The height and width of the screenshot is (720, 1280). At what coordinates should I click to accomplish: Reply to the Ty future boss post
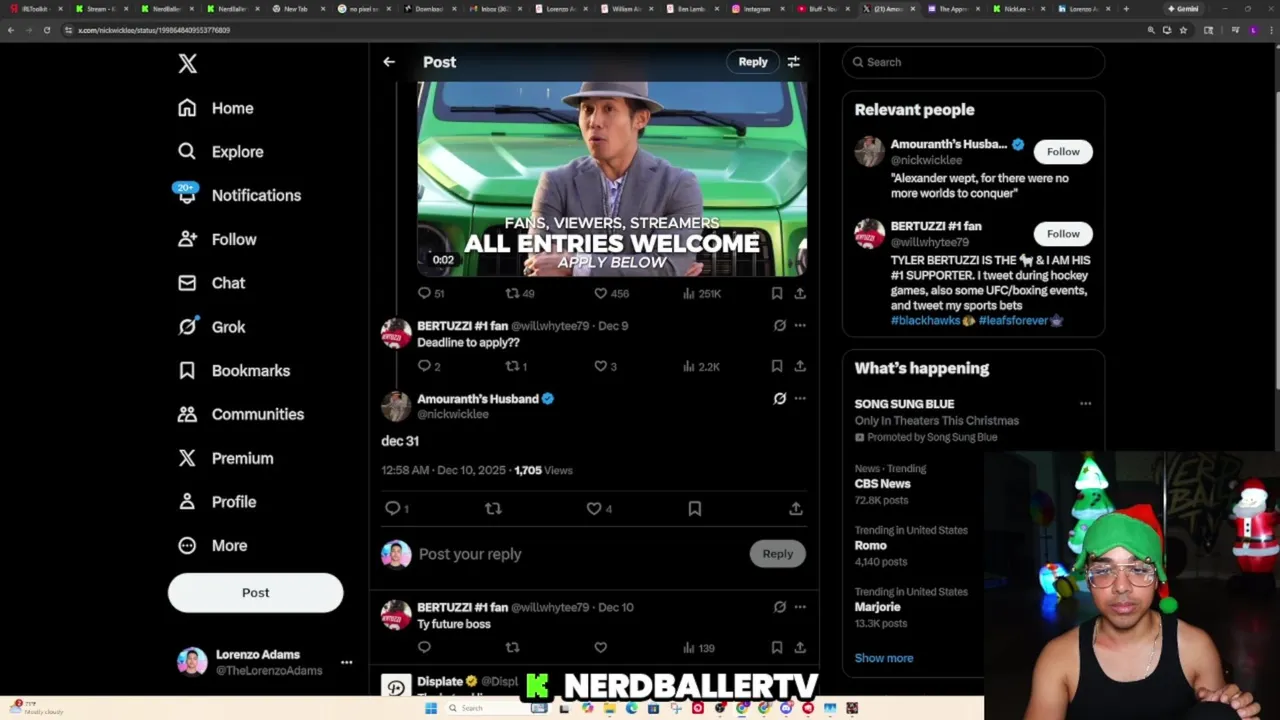tap(424, 647)
